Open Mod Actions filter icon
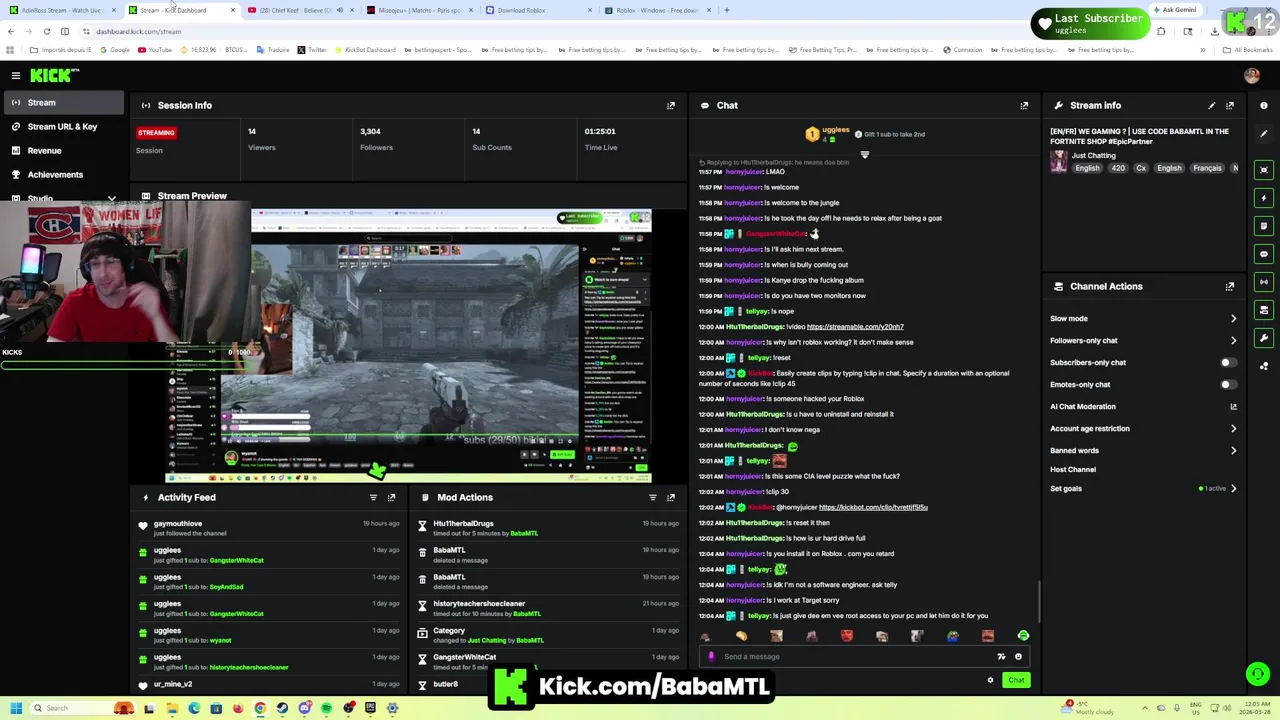The image size is (1280, 720). 653,497
